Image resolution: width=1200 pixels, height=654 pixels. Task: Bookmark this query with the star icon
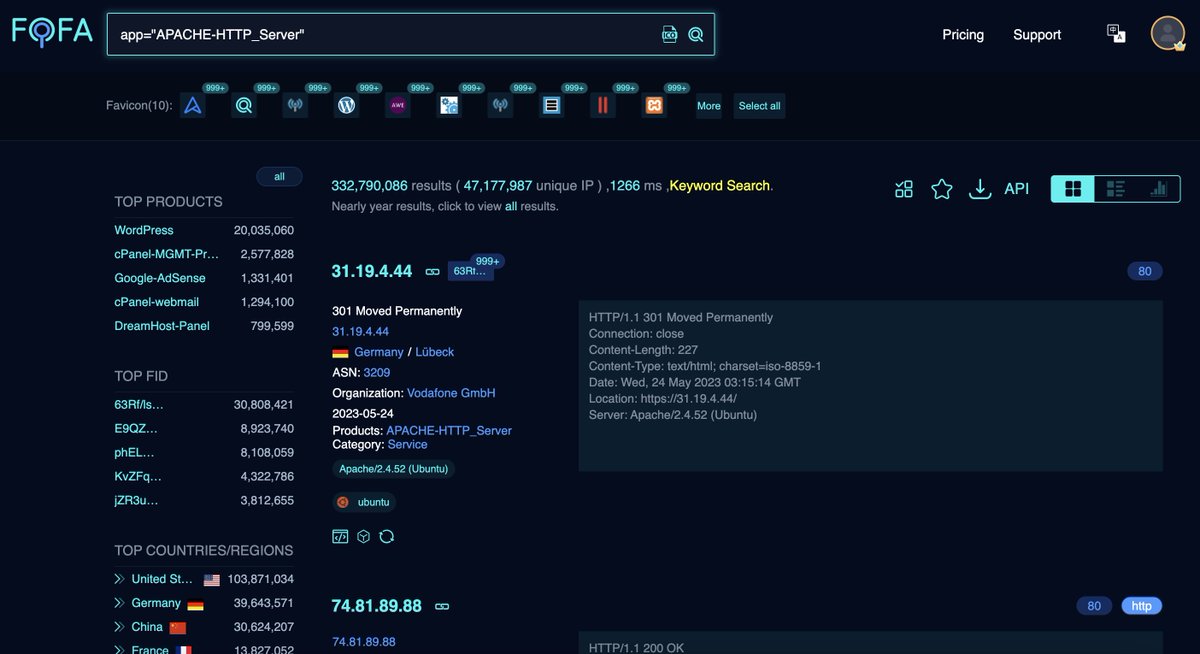point(942,189)
